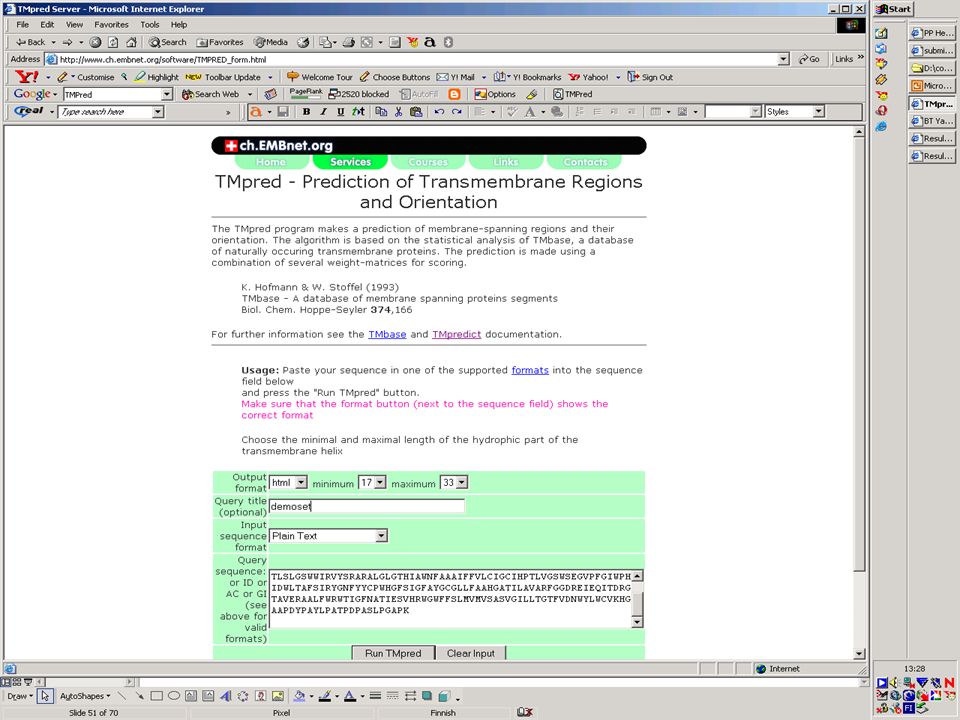The width and height of the screenshot is (960, 720).
Task: Click the Bold formatting button
Action: pos(306,111)
